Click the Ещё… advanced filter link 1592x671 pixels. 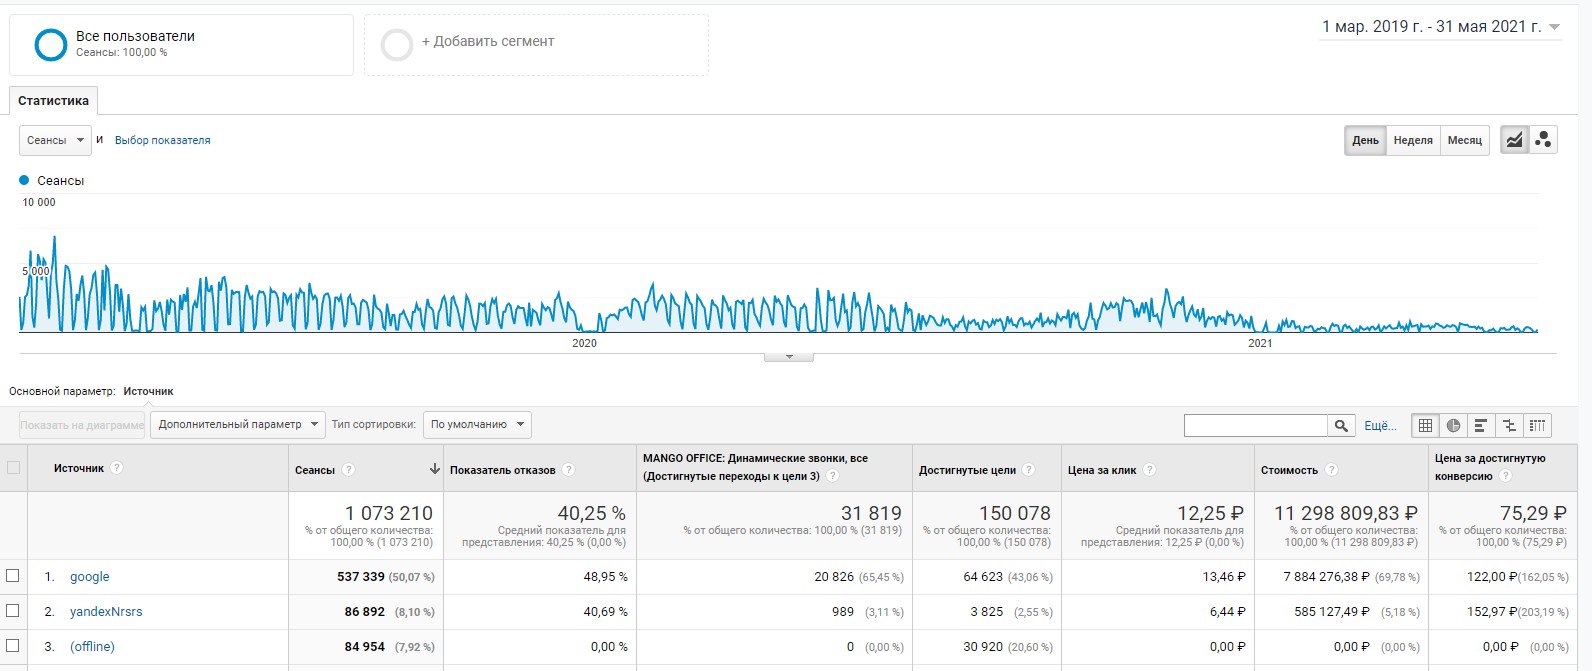(1380, 426)
